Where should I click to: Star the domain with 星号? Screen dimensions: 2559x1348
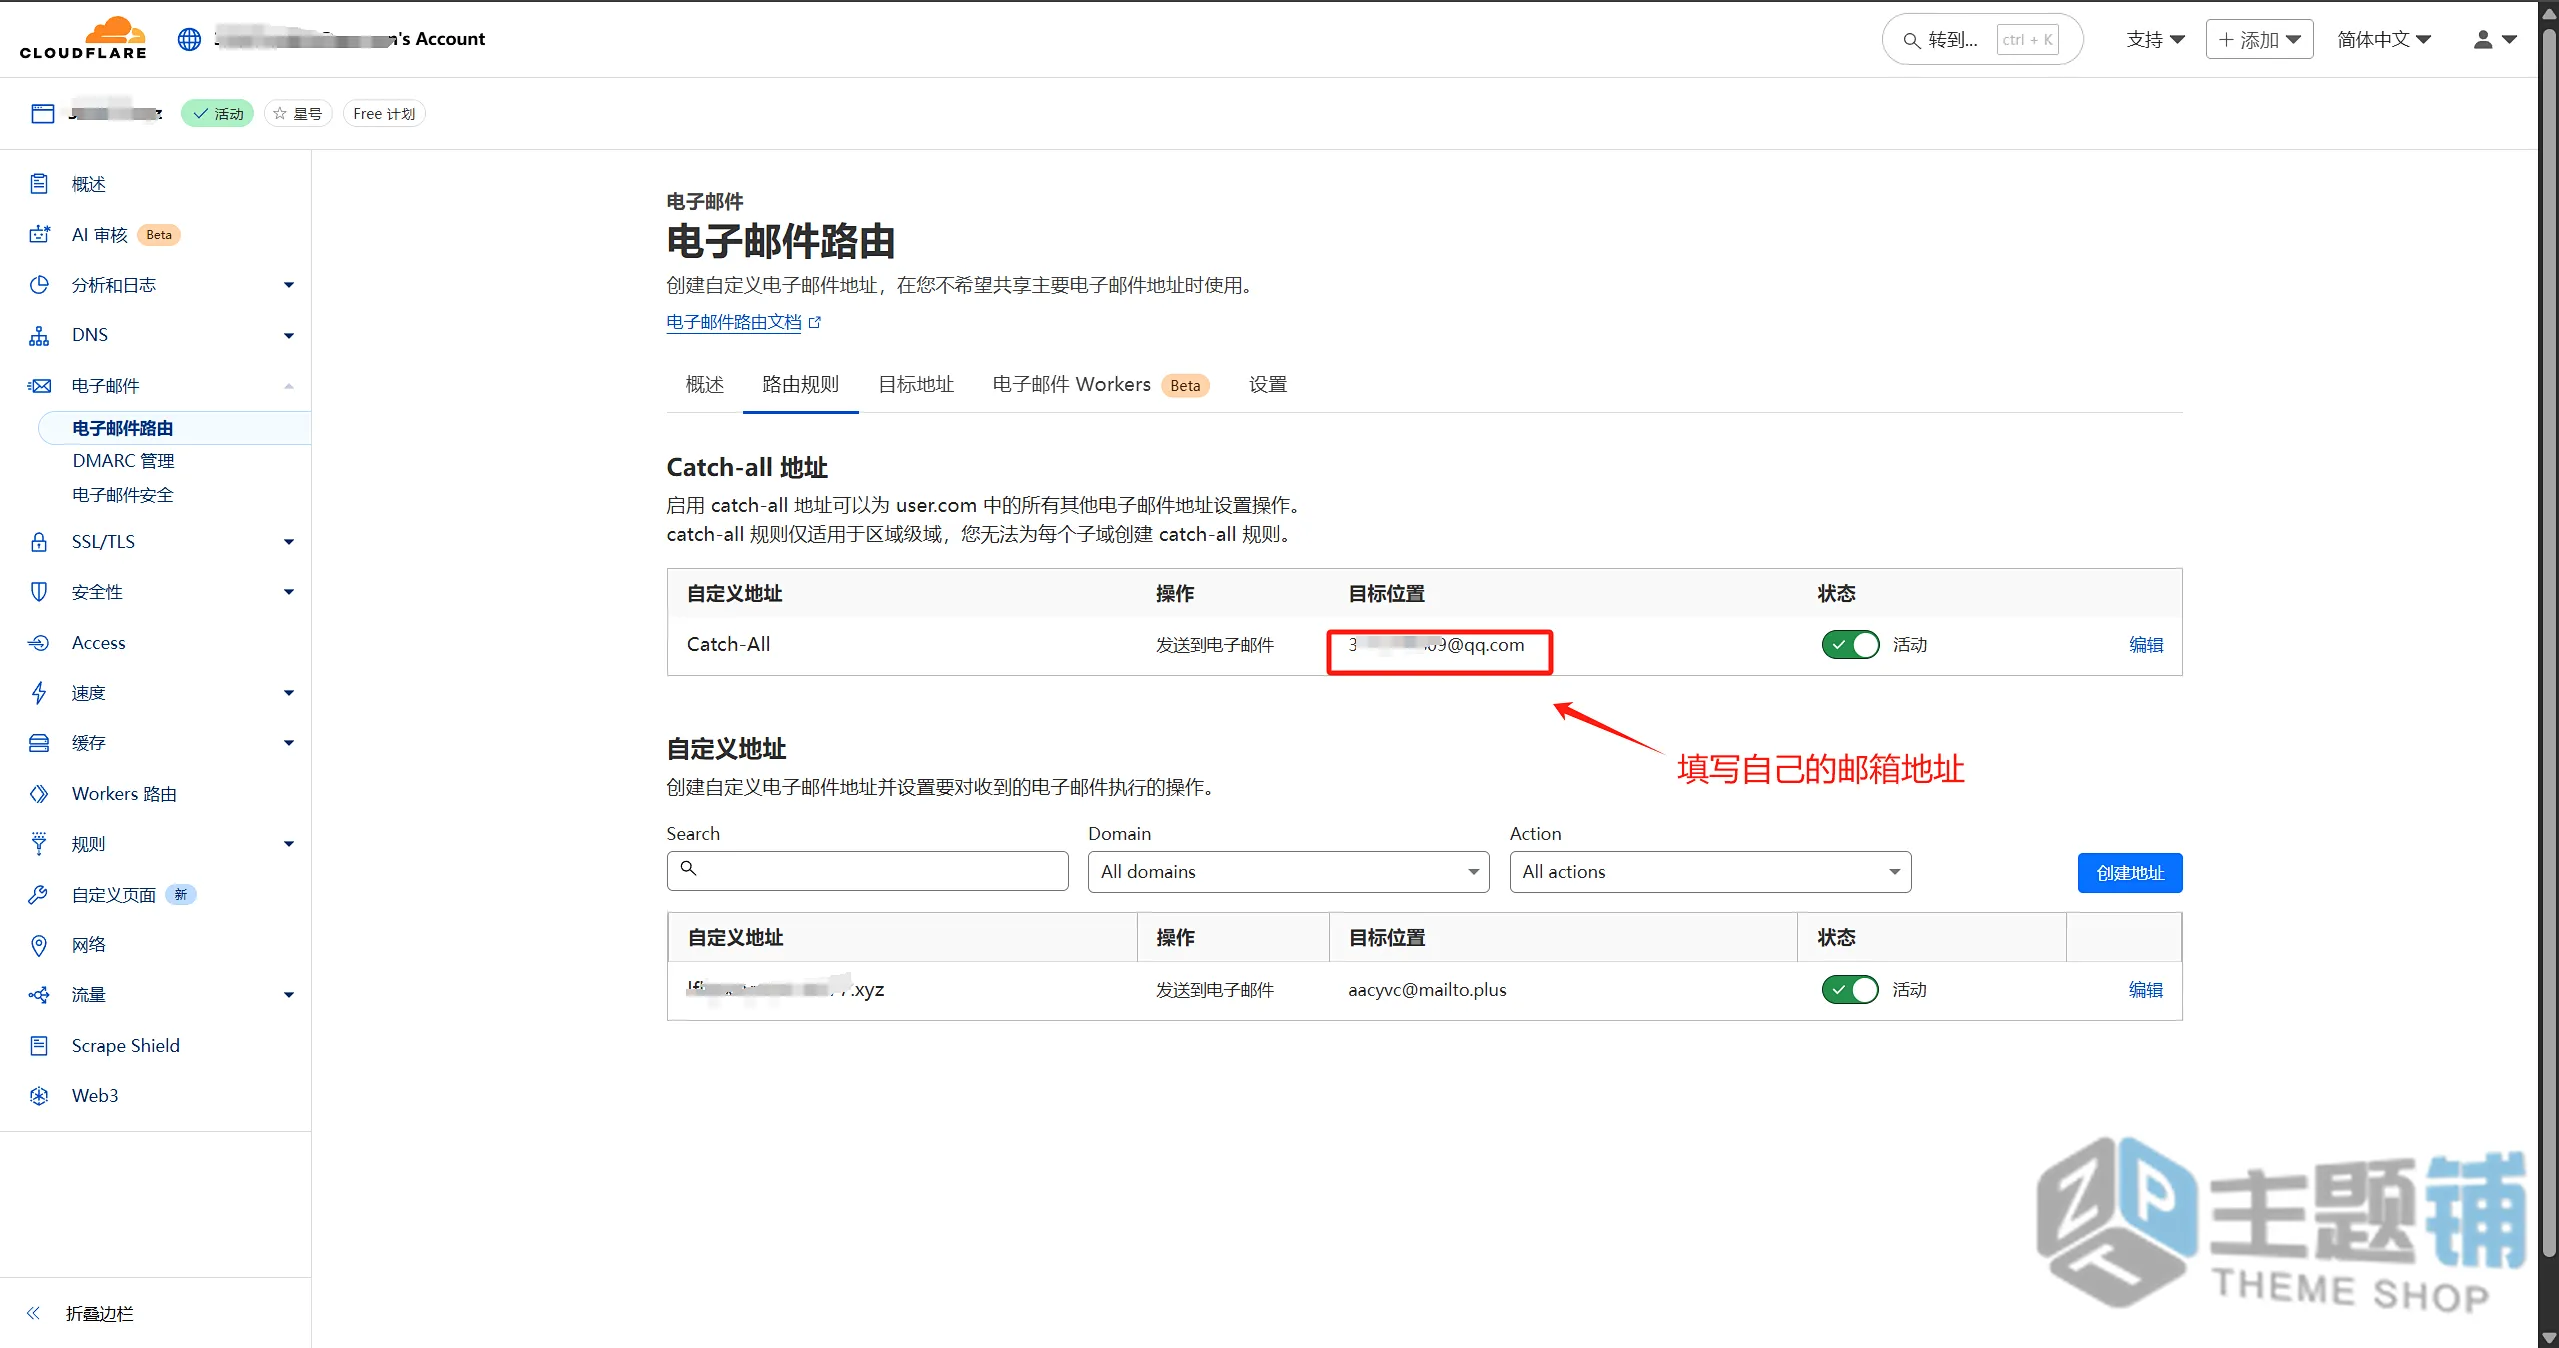(298, 113)
